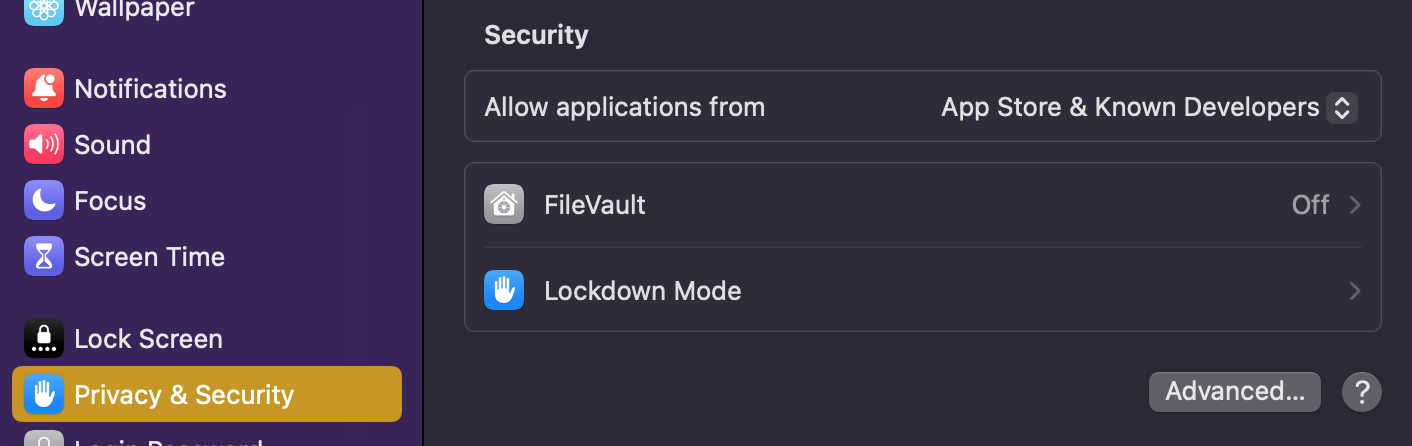Open help with the question mark button
This screenshot has width=1412, height=446.
(x=1361, y=392)
